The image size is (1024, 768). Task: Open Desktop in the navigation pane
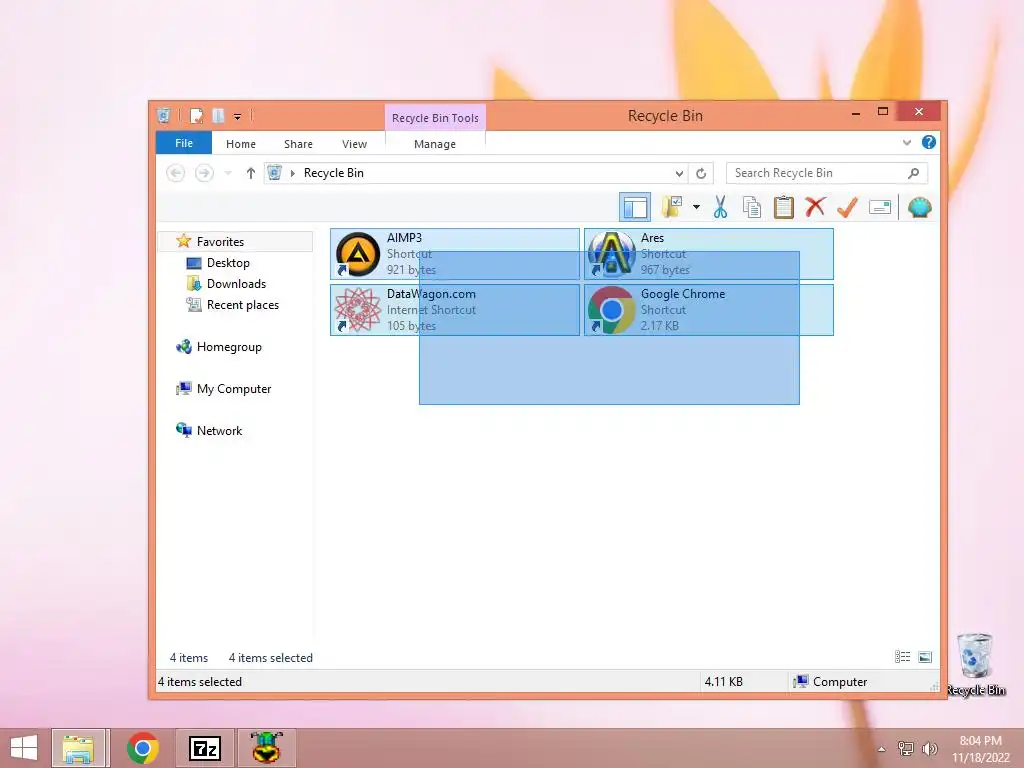pos(228,263)
